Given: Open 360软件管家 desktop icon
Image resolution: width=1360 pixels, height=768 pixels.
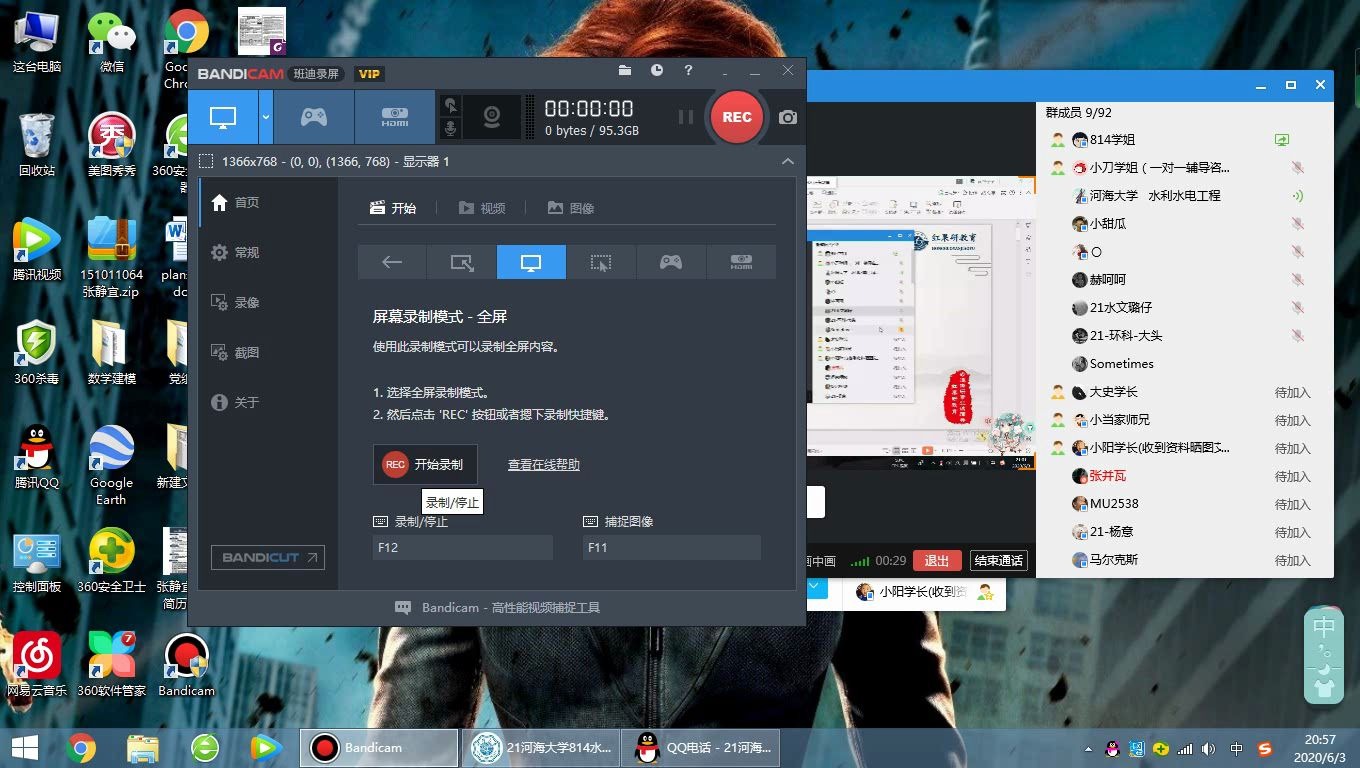Looking at the screenshot, I should 111,664.
